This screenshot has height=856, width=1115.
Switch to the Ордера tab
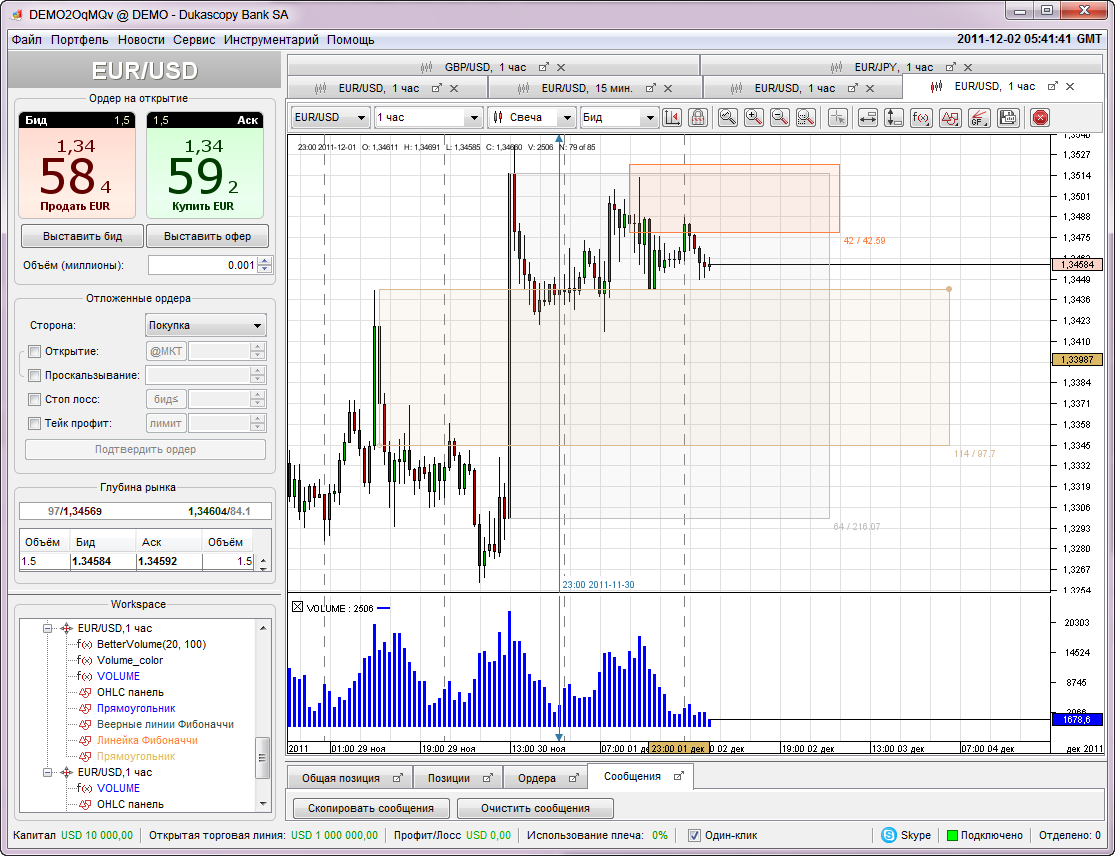pyautogui.click(x=545, y=778)
